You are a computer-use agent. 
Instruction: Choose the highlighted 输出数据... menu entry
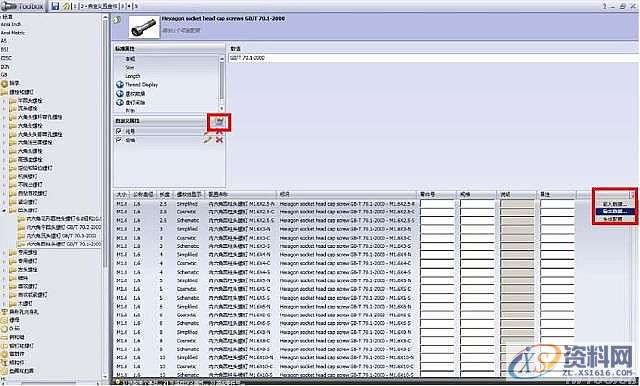[x=615, y=211]
